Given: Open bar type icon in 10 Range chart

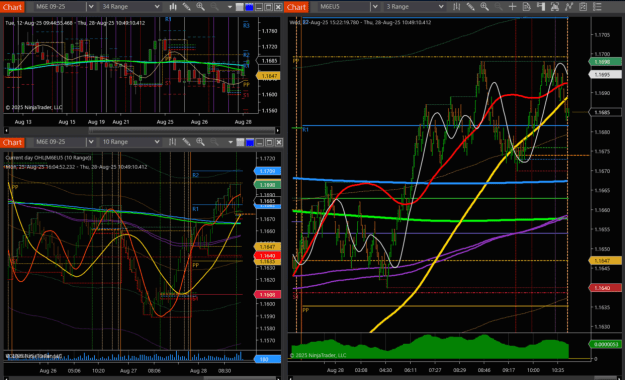Looking at the screenshot, I should (x=173, y=142).
